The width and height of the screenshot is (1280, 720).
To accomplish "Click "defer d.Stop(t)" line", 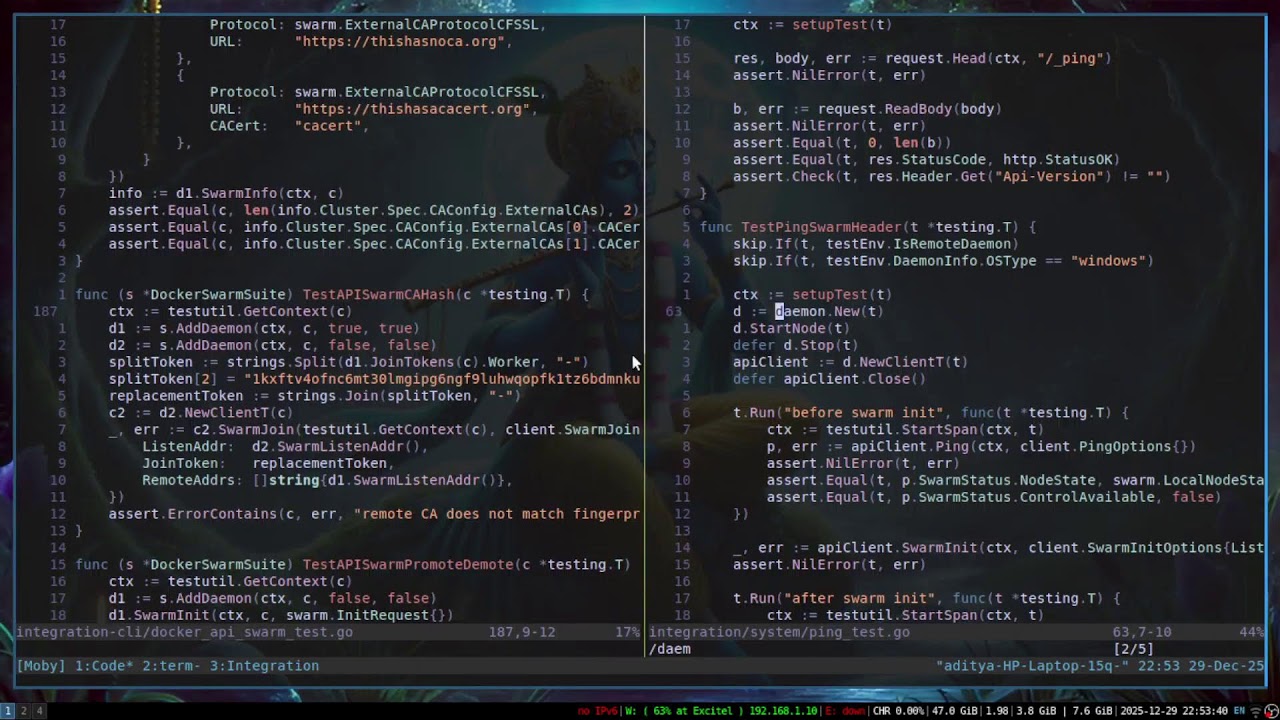I will (x=796, y=345).
